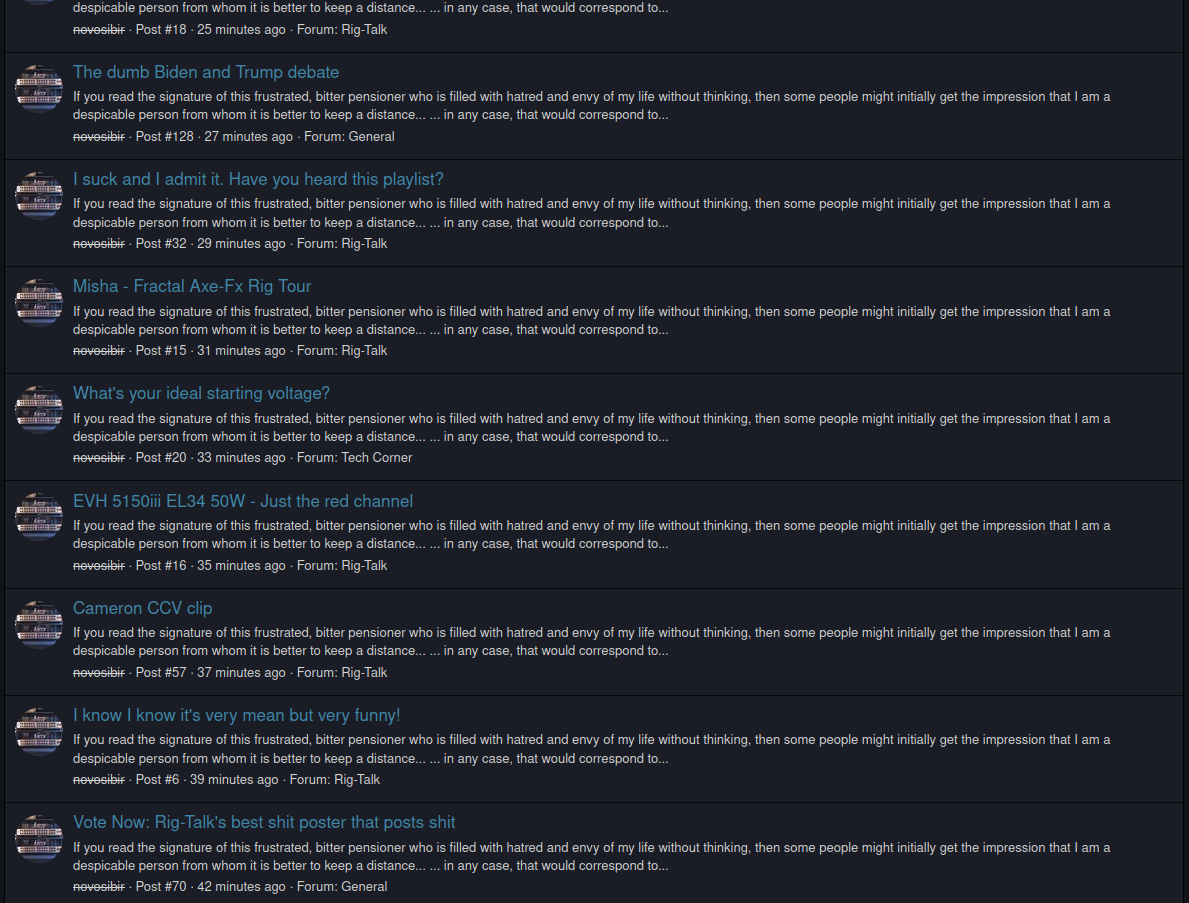1189x903 pixels.
Task: Open 'Rig-Talk' forum link under Post #6
Action: point(357,780)
